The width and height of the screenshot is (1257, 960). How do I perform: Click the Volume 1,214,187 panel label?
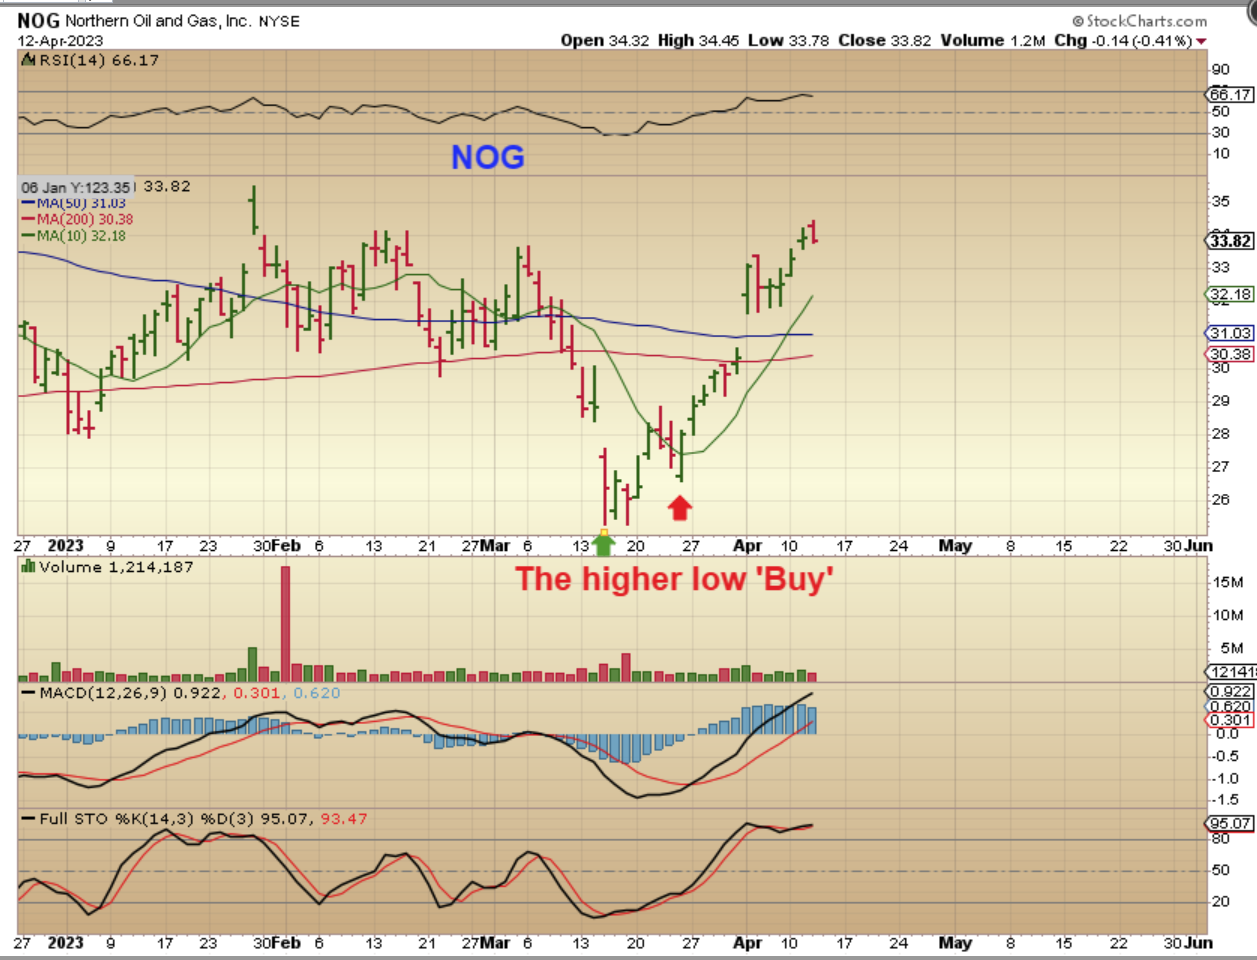click(x=116, y=567)
